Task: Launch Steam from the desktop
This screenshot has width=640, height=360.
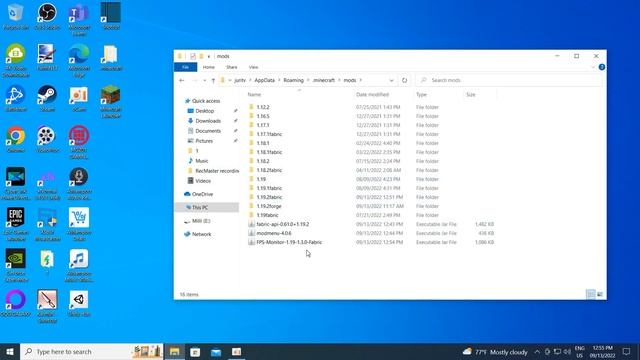Action: (47, 98)
